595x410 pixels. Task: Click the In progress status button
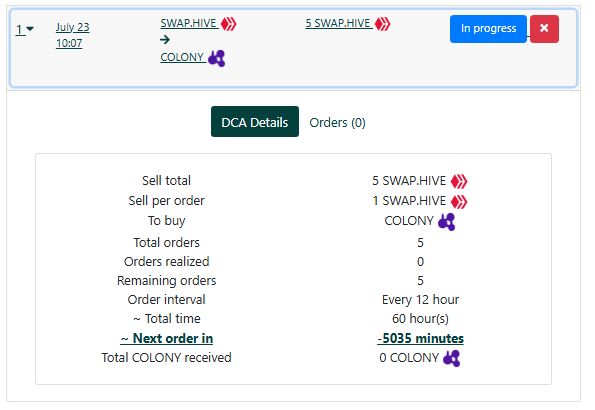coord(488,28)
